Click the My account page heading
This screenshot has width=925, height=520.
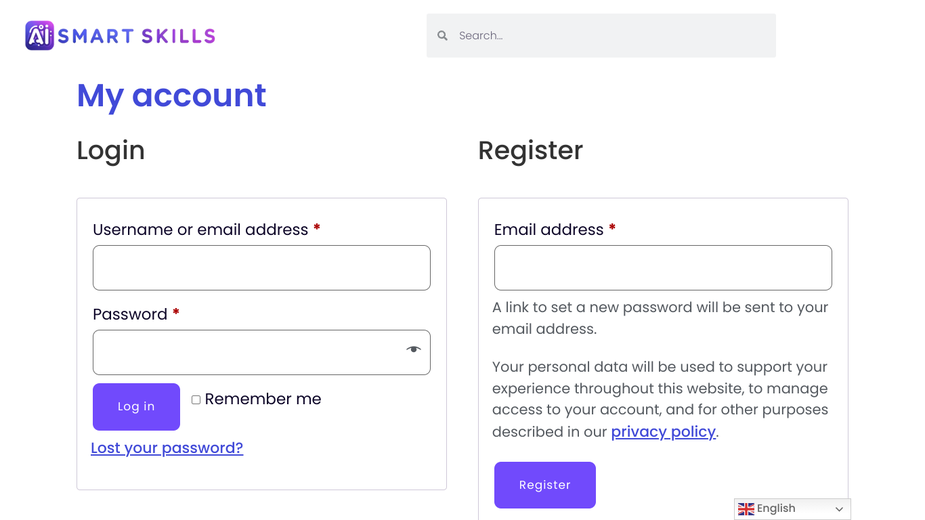(172, 96)
